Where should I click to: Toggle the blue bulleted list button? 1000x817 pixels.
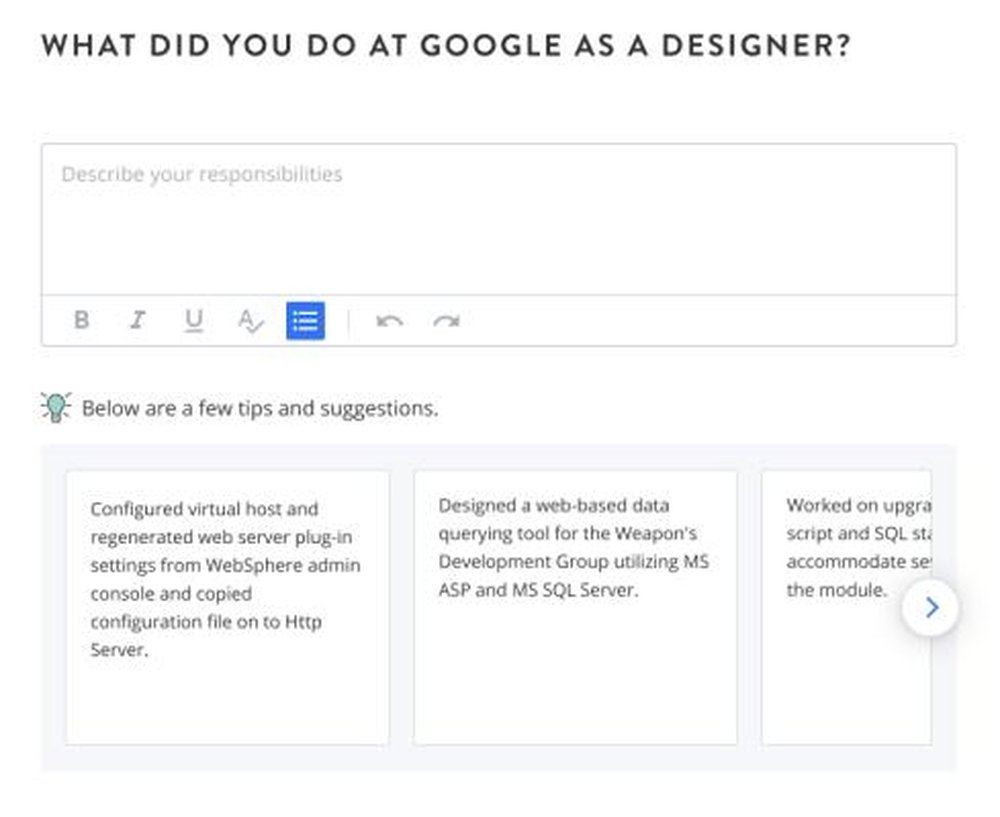tap(305, 321)
